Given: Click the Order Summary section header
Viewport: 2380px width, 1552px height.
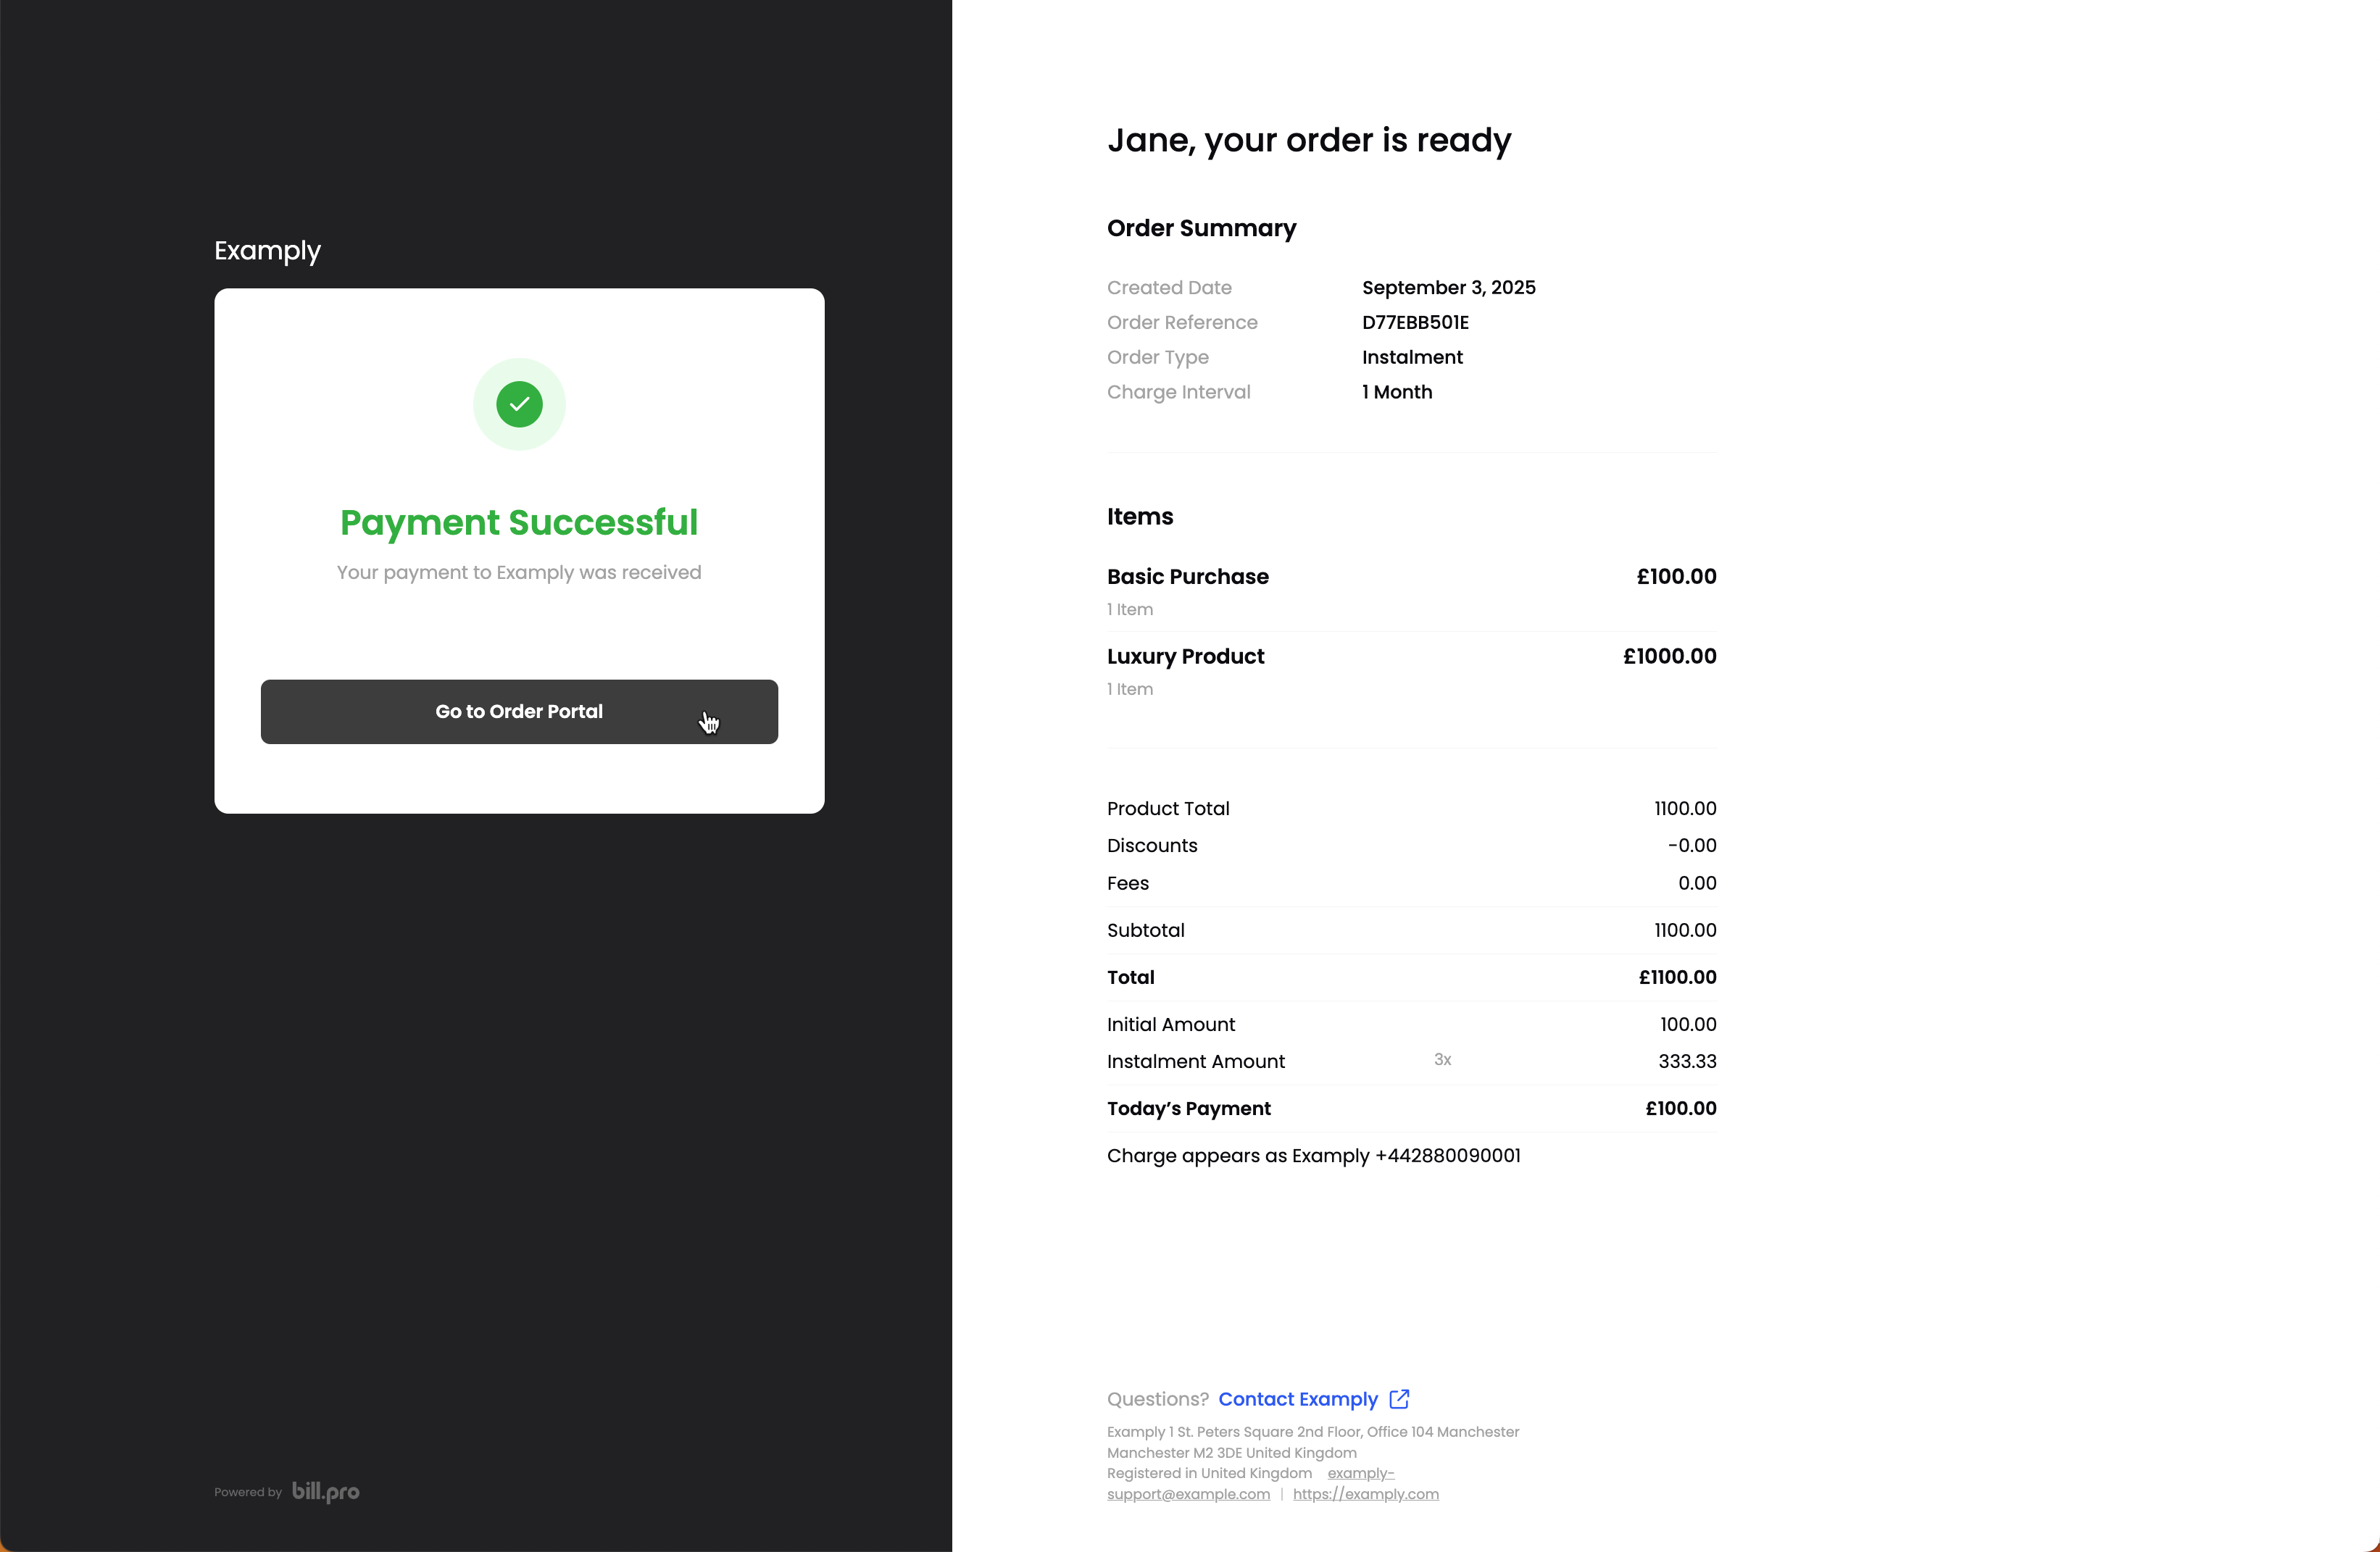Looking at the screenshot, I should (x=1200, y=228).
